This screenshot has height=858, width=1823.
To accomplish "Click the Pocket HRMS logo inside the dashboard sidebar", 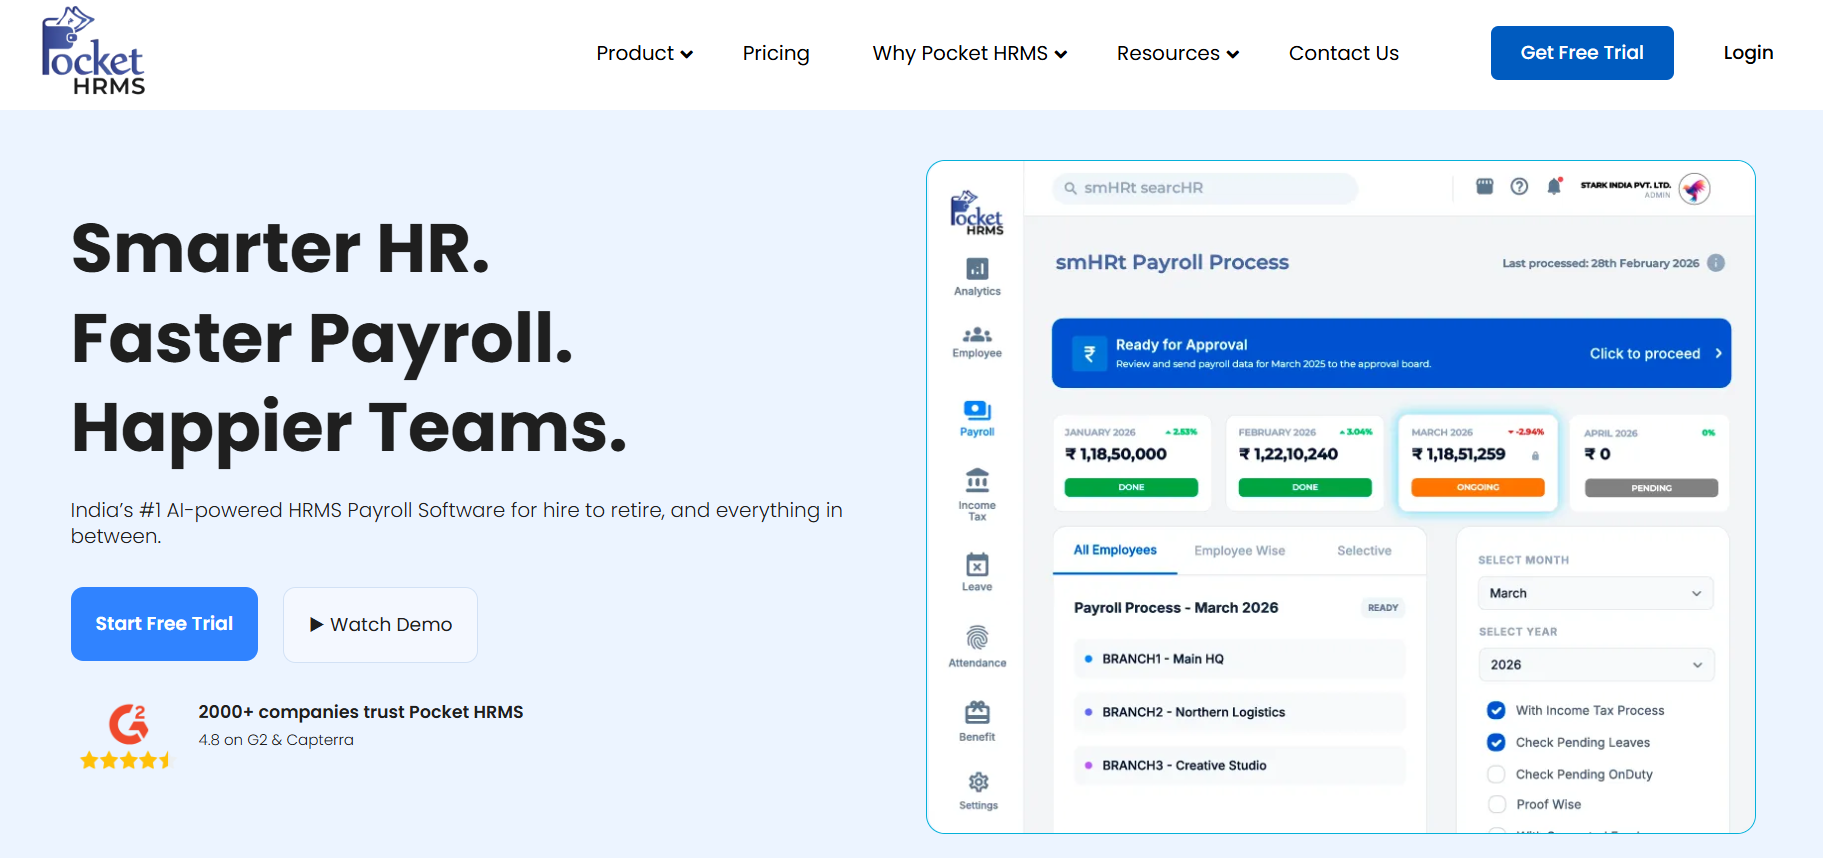I will coord(977,213).
